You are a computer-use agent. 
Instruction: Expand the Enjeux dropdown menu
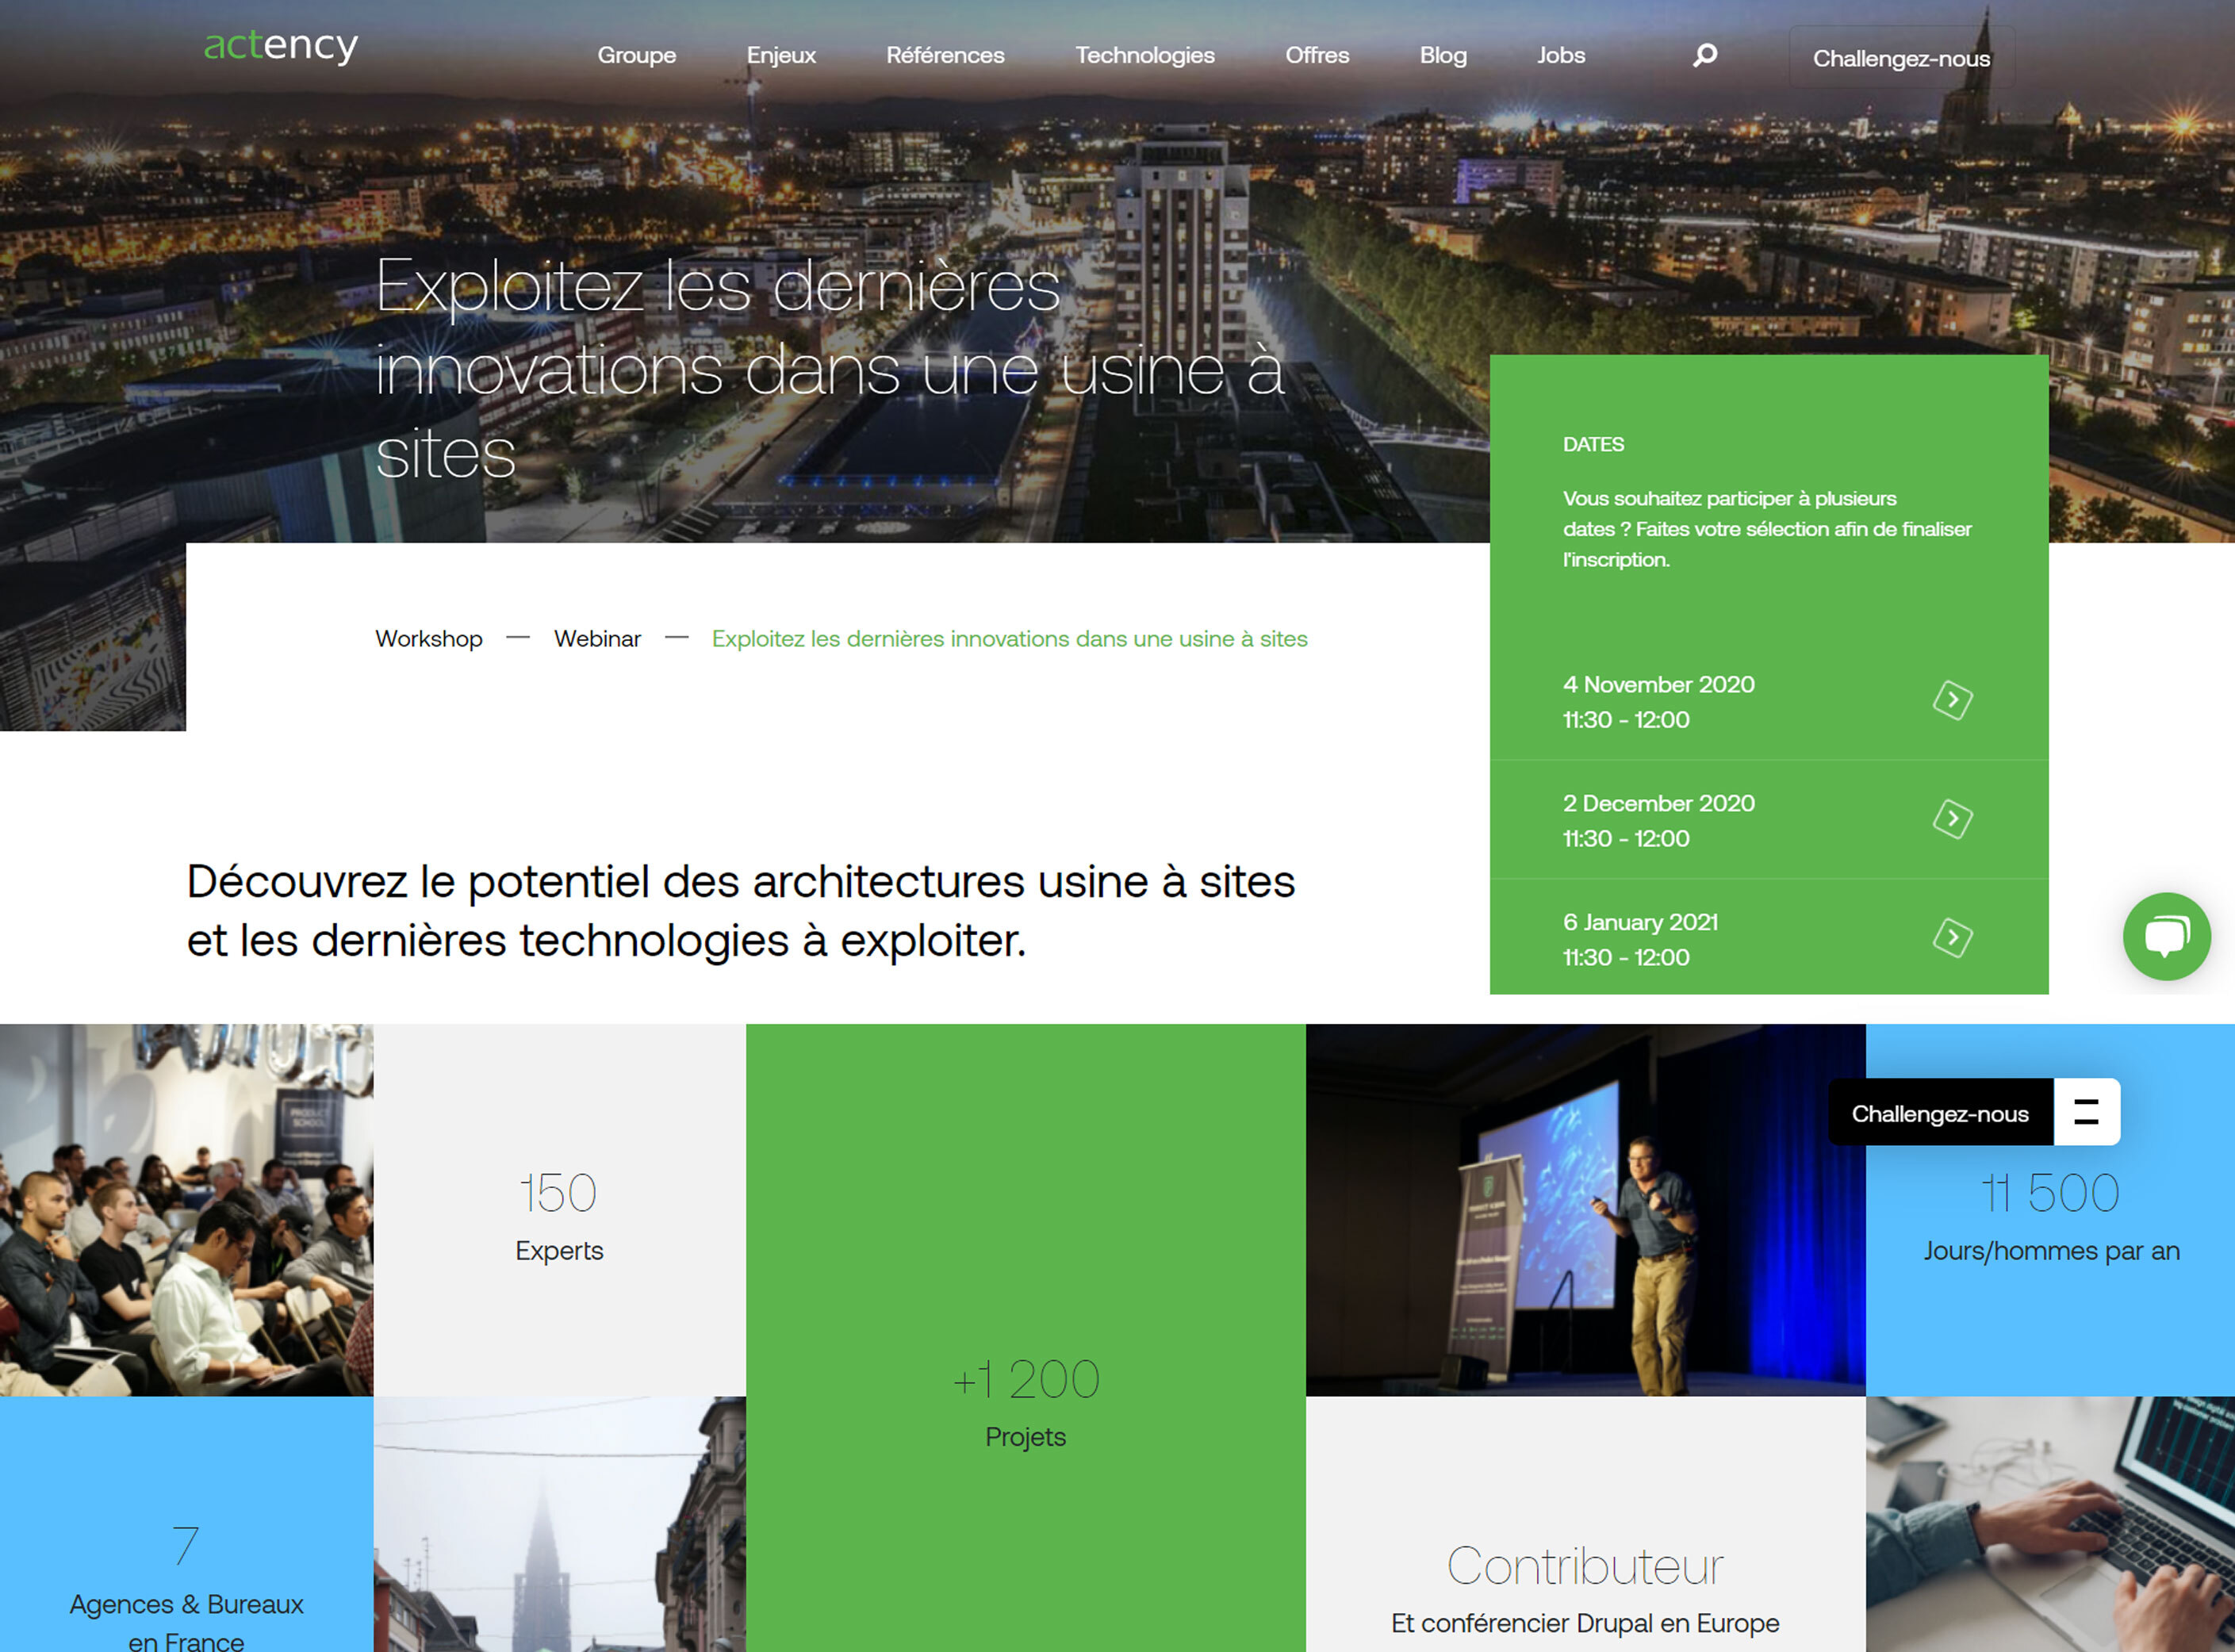[779, 57]
